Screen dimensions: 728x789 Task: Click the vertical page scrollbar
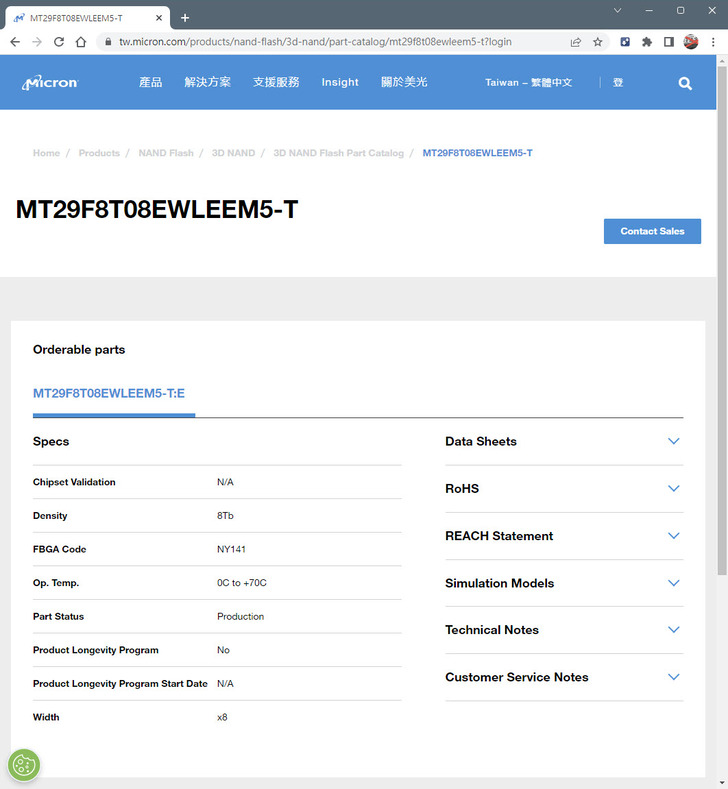[x=722, y=321]
